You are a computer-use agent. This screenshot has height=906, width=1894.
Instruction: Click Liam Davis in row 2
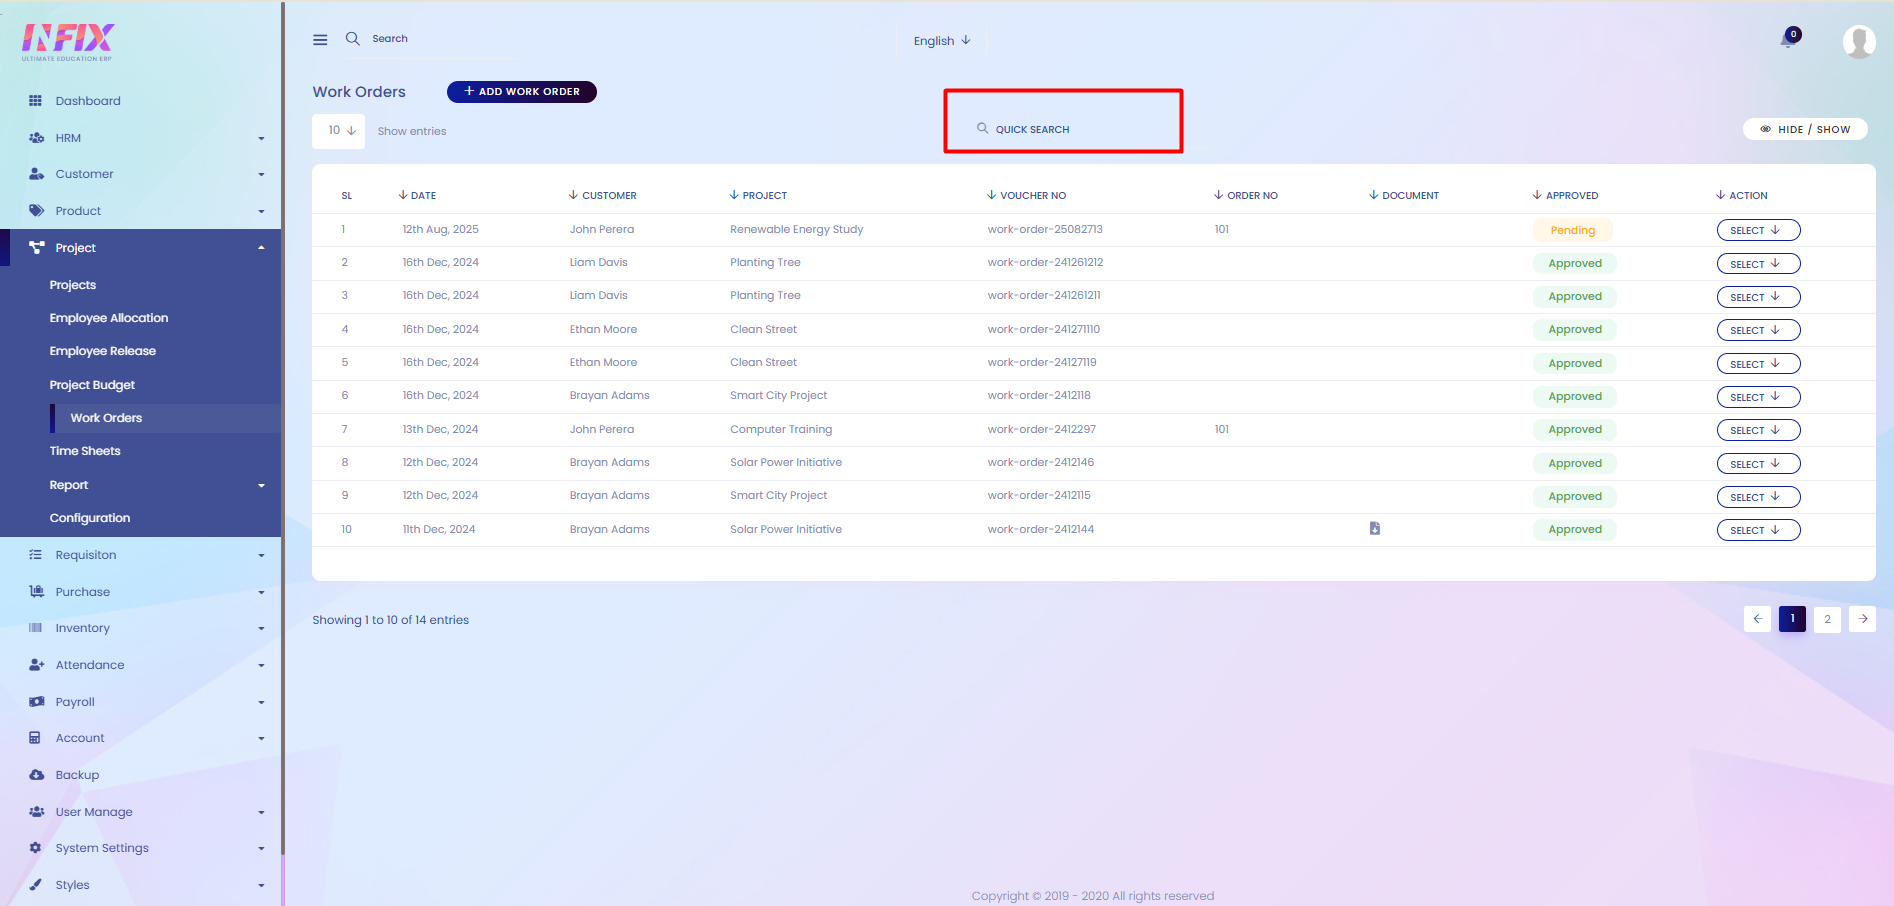[x=599, y=262]
